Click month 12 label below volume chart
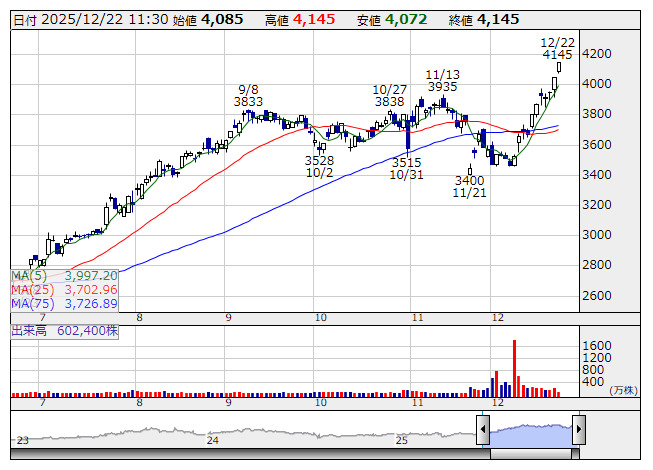This screenshot has height=470, width=653. [498, 403]
